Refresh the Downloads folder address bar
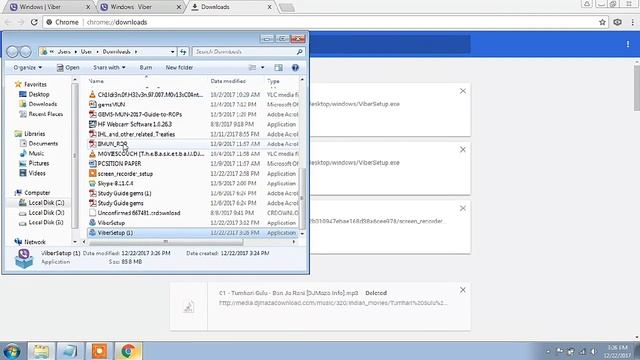 (183, 52)
